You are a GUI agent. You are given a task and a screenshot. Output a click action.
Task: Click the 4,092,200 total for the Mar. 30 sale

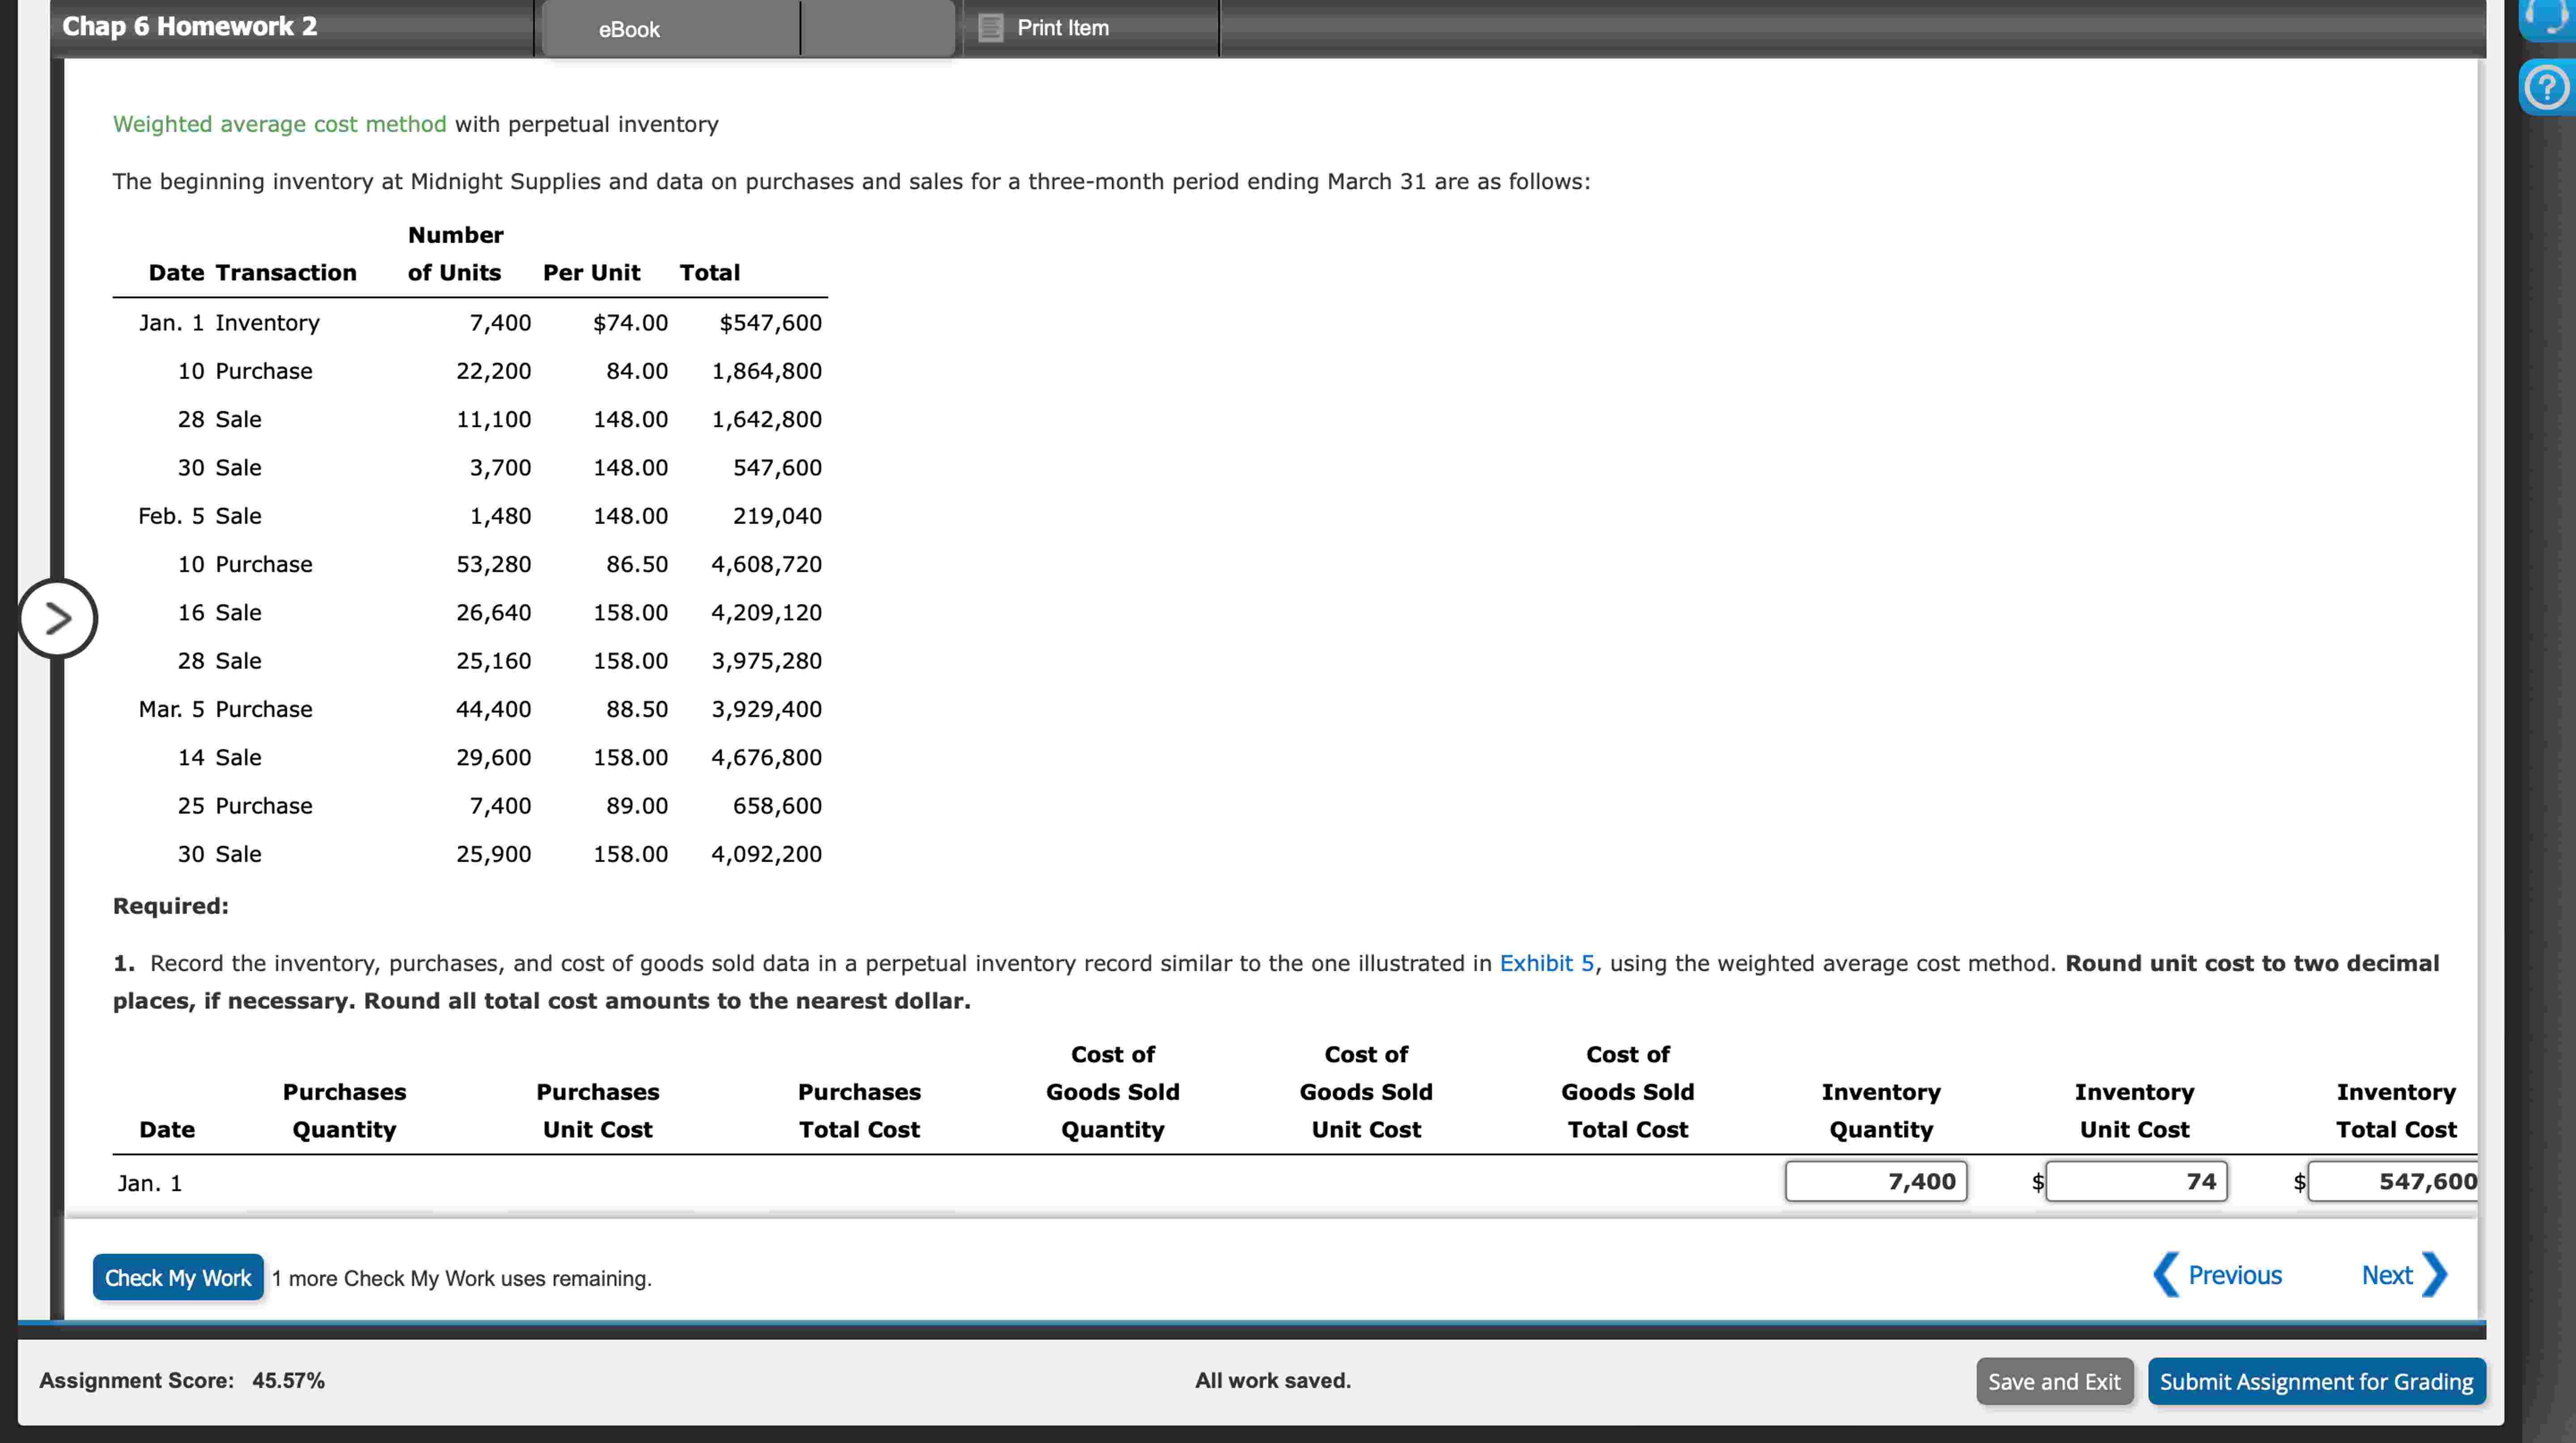(x=766, y=854)
